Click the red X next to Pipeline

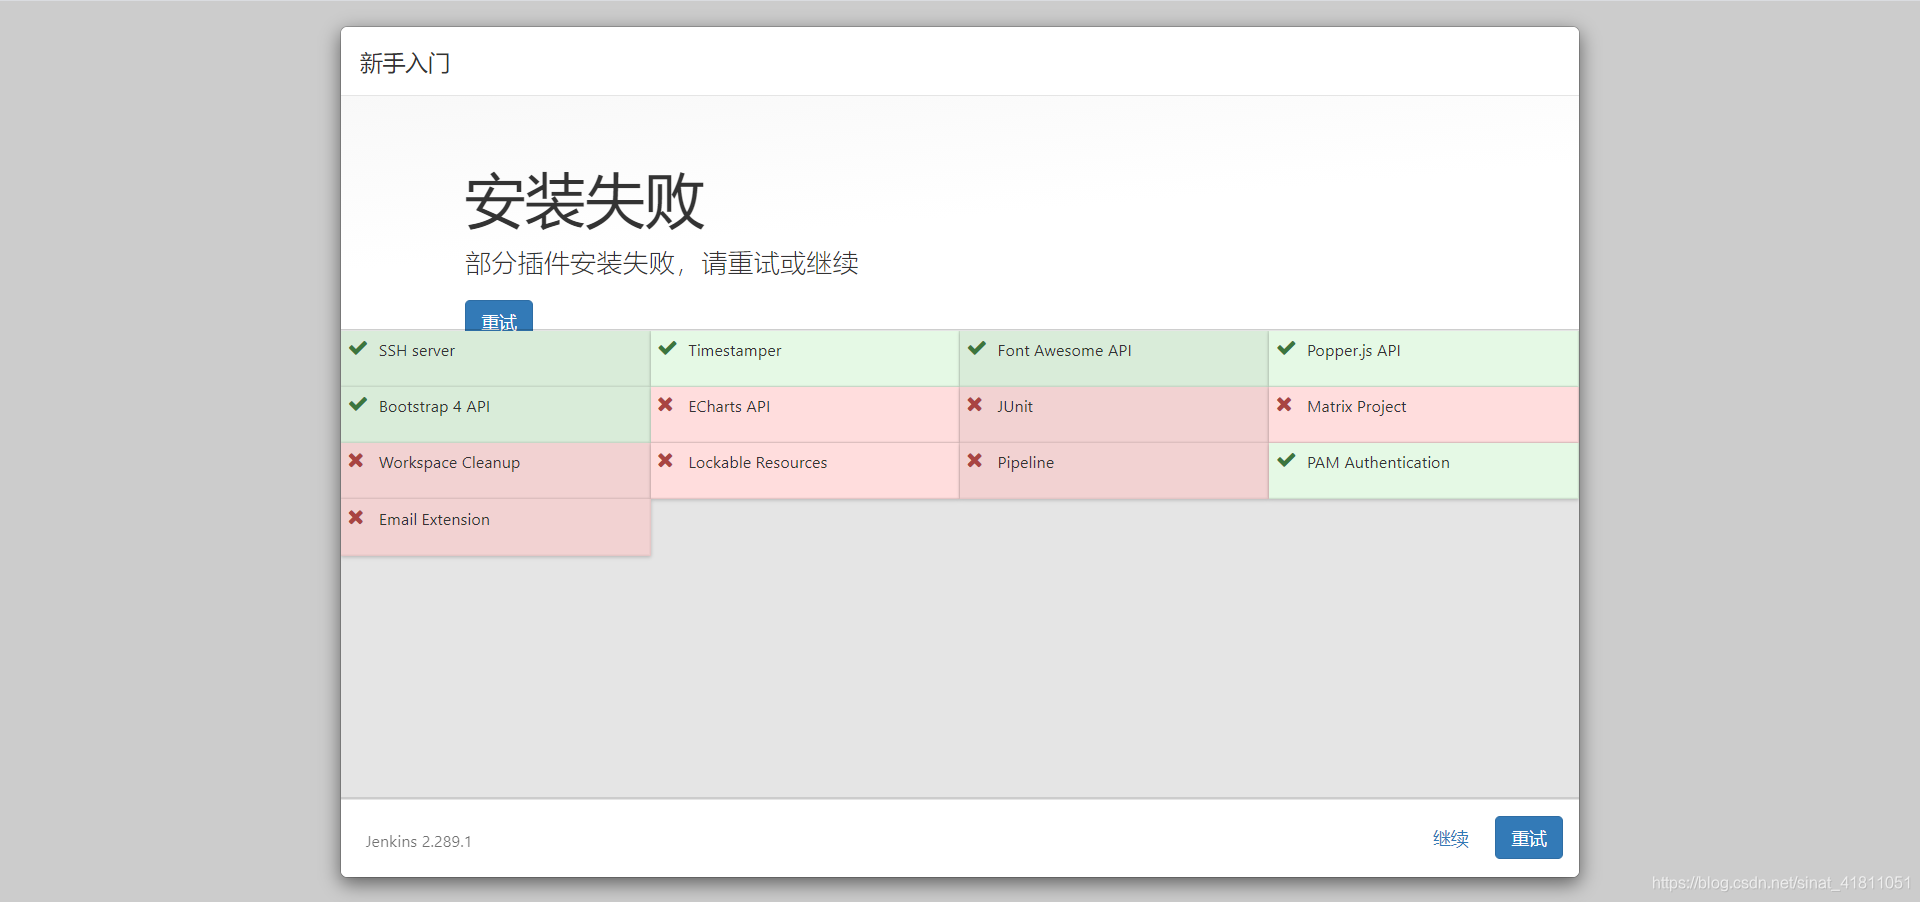976,462
